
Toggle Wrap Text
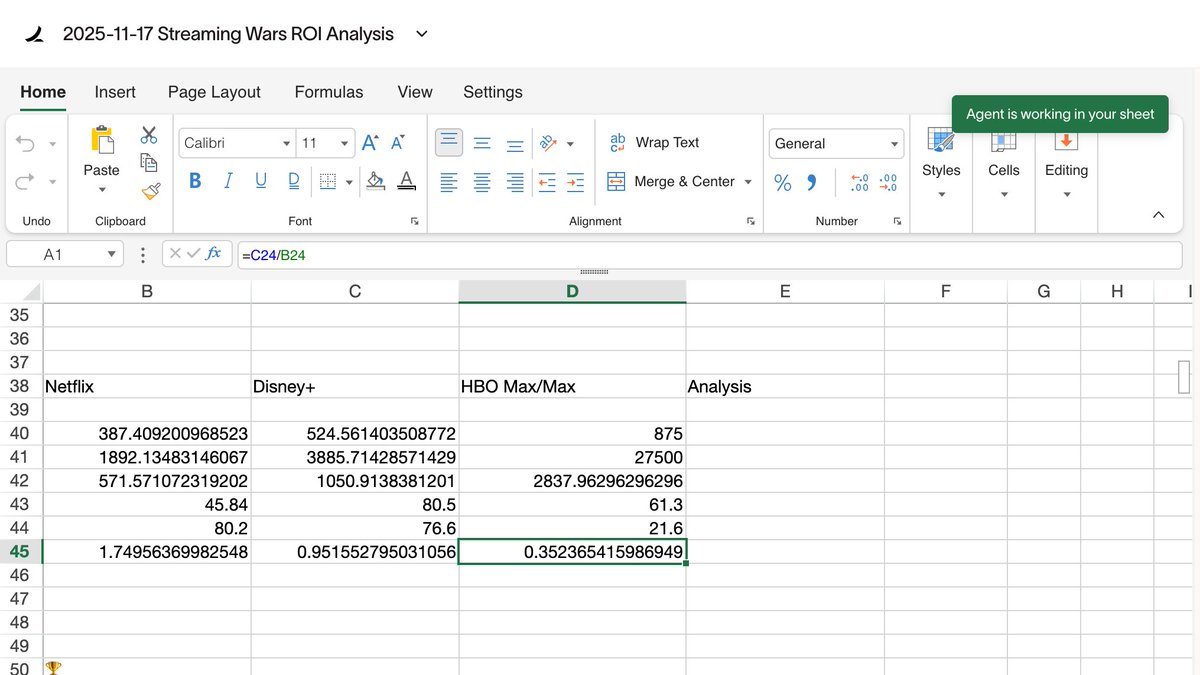click(654, 142)
